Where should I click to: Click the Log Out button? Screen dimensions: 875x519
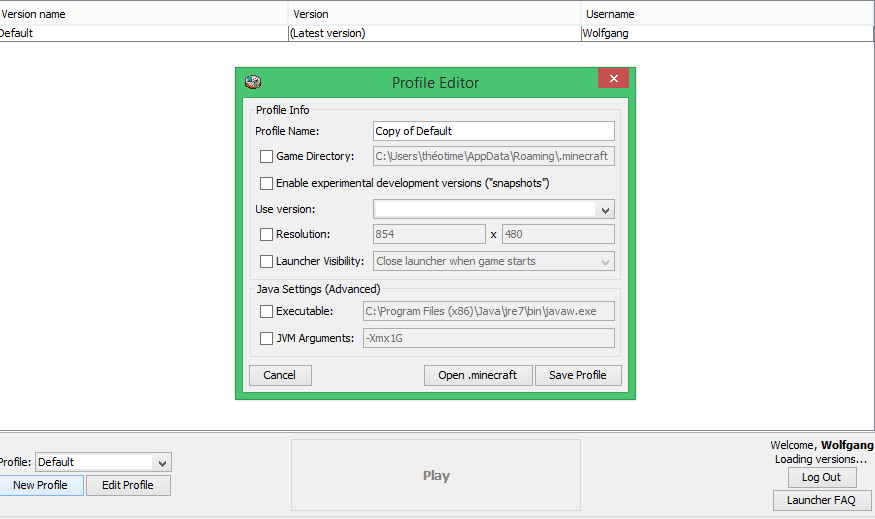click(x=821, y=478)
